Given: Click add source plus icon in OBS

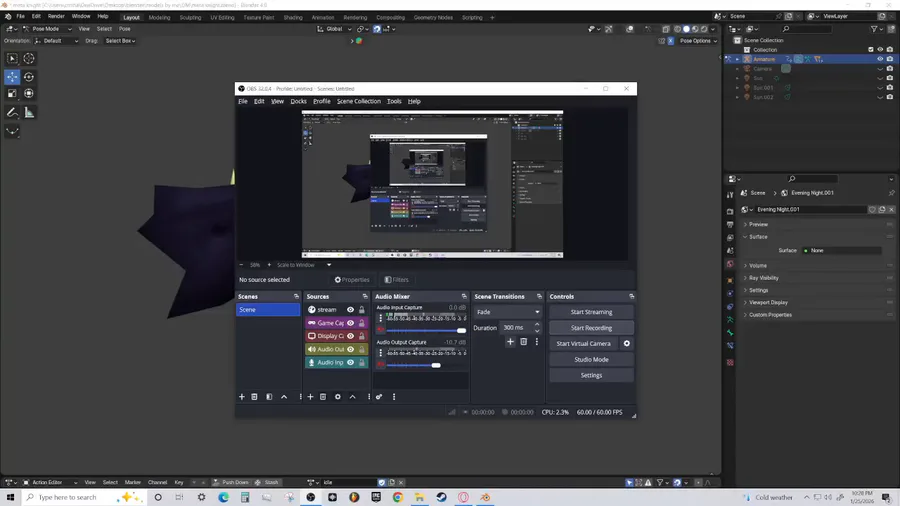Looking at the screenshot, I should coord(311,397).
